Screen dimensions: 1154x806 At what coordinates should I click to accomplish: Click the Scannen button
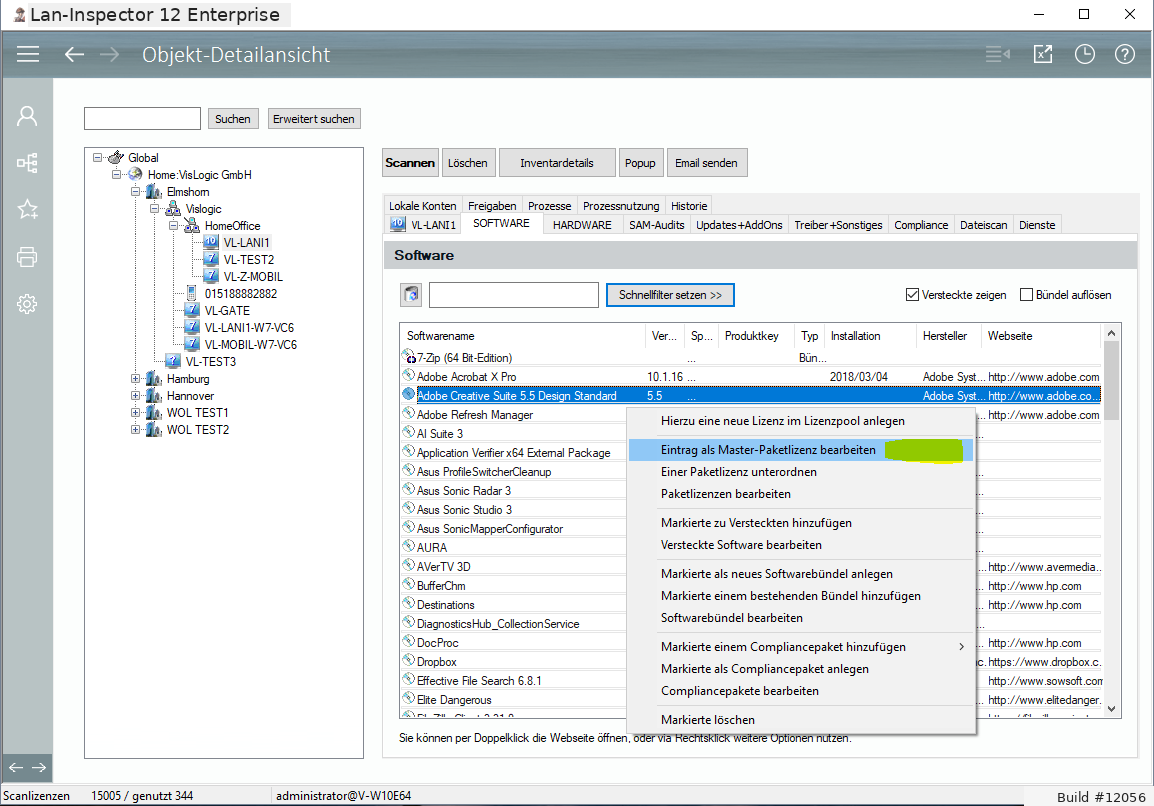410,163
